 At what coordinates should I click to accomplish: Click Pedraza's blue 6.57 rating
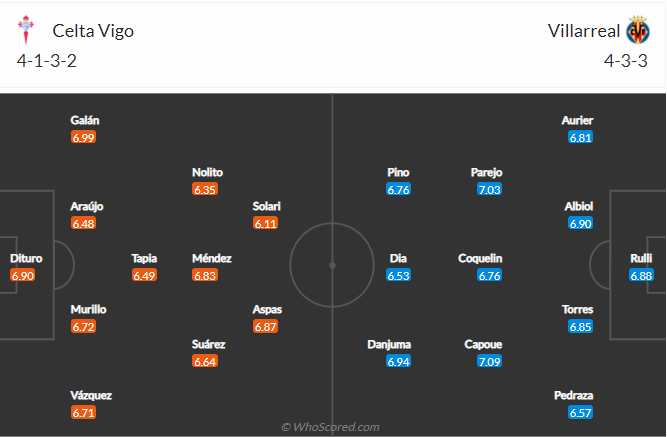point(580,412)
